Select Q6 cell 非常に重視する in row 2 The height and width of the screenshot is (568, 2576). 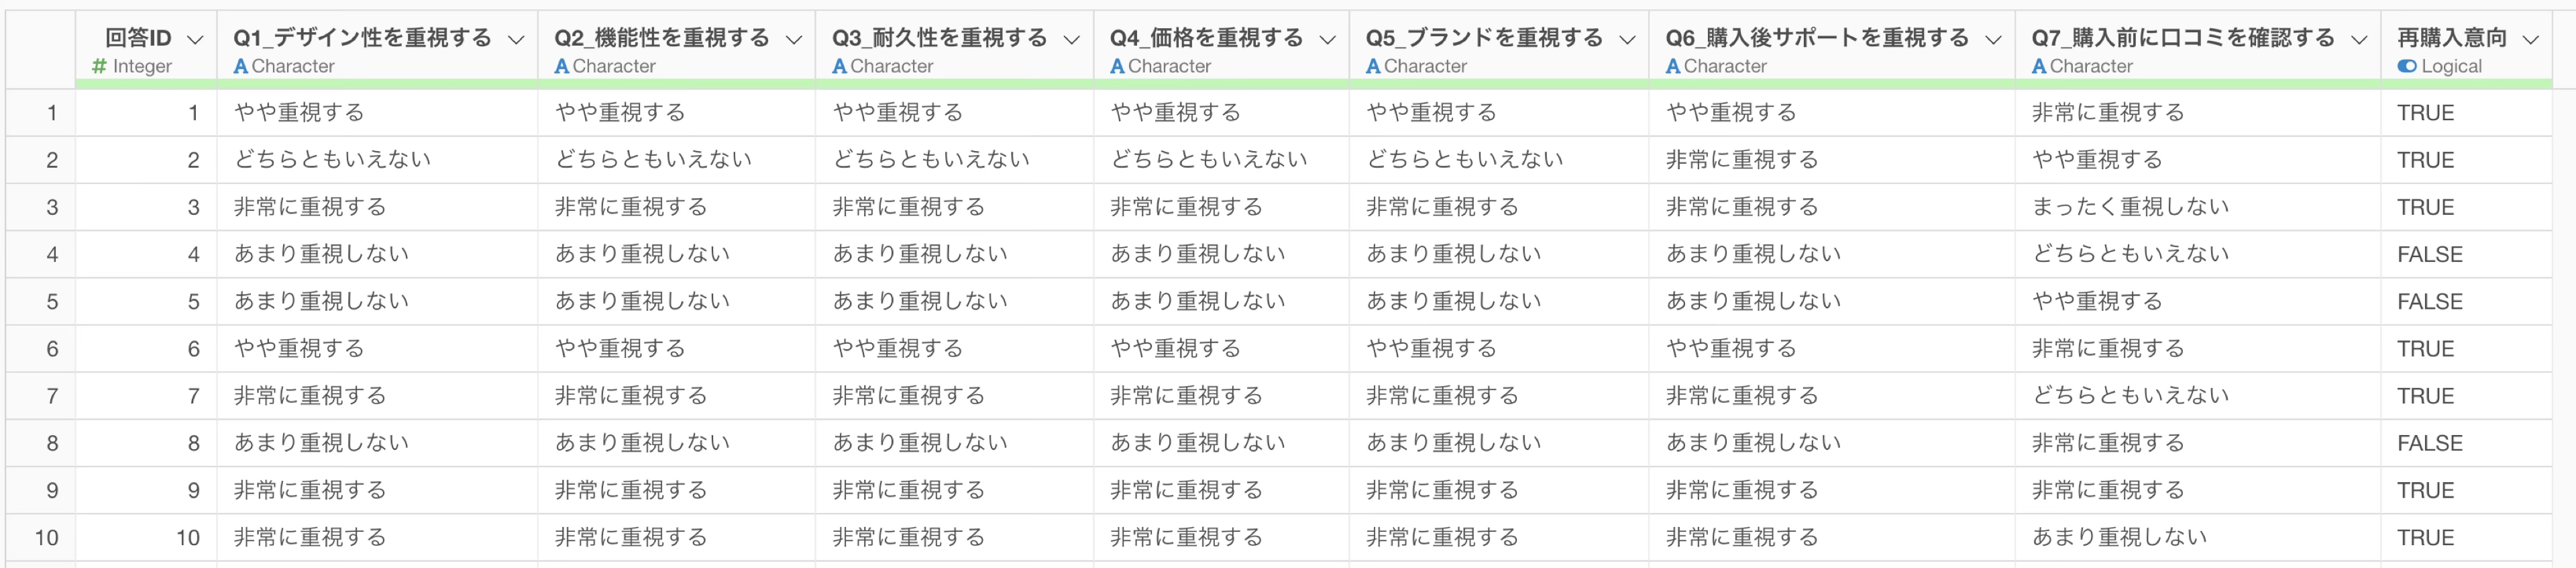click(x=1741, y=160)
